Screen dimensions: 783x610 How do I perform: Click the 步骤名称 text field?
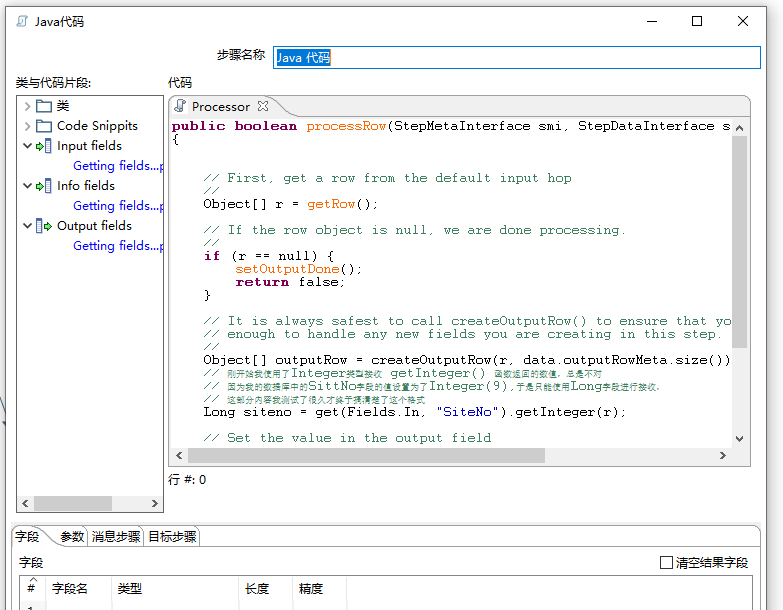point(516,58)
